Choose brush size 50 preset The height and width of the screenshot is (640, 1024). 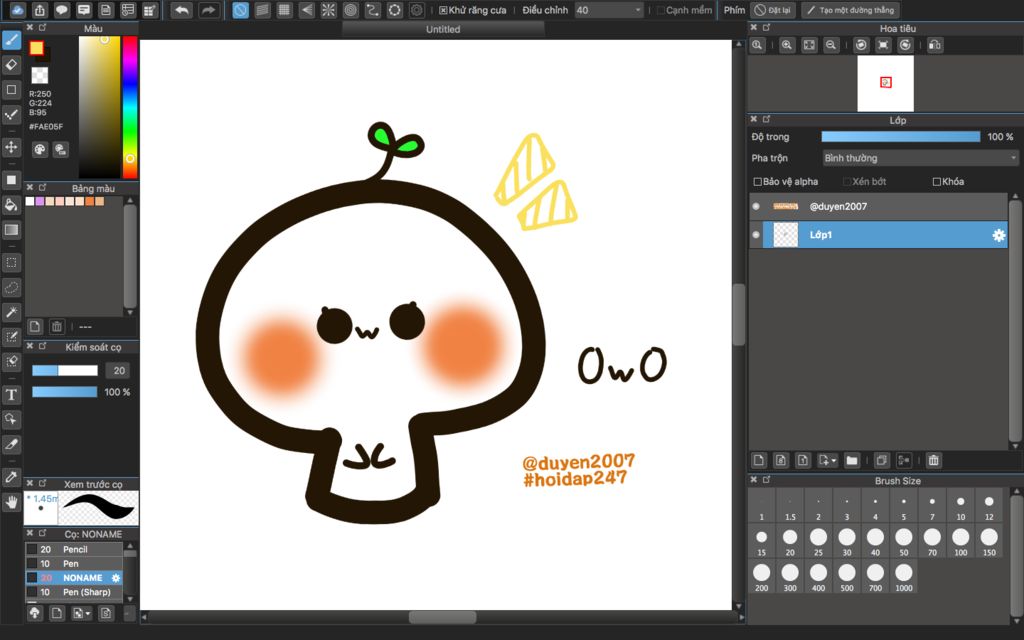pyautogui.click(x=904, y=541)
